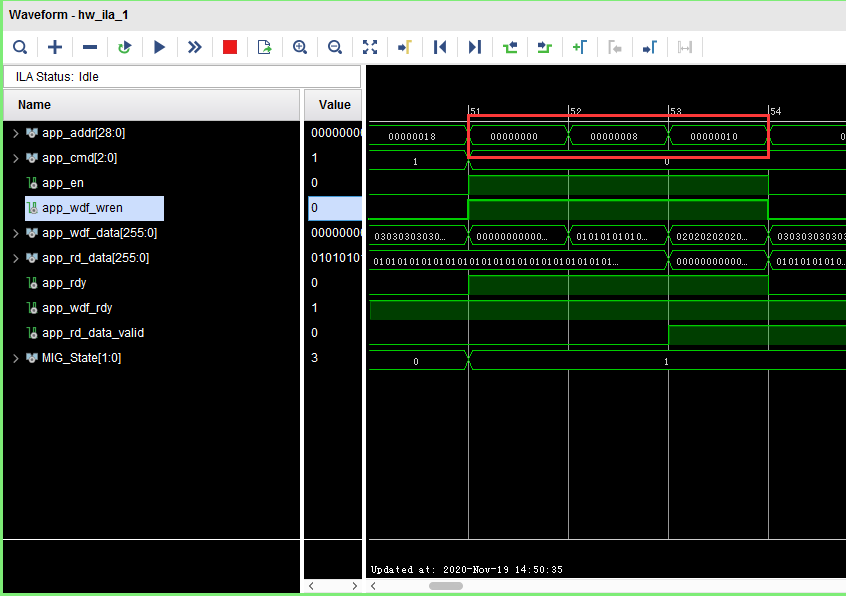Jump to the first sample
The image size is (846, 596).
[440, 47]
